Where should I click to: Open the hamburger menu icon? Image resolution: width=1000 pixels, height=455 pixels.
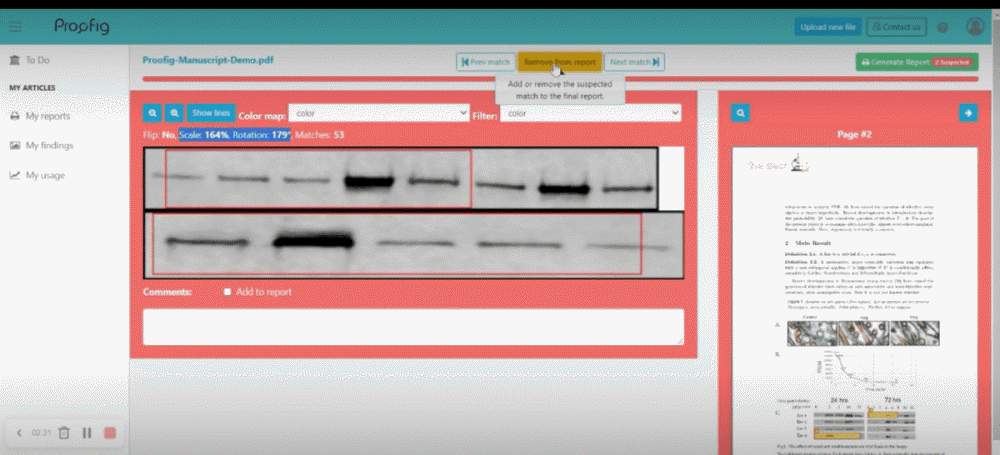pyautogui.click(x=15, y=27)
